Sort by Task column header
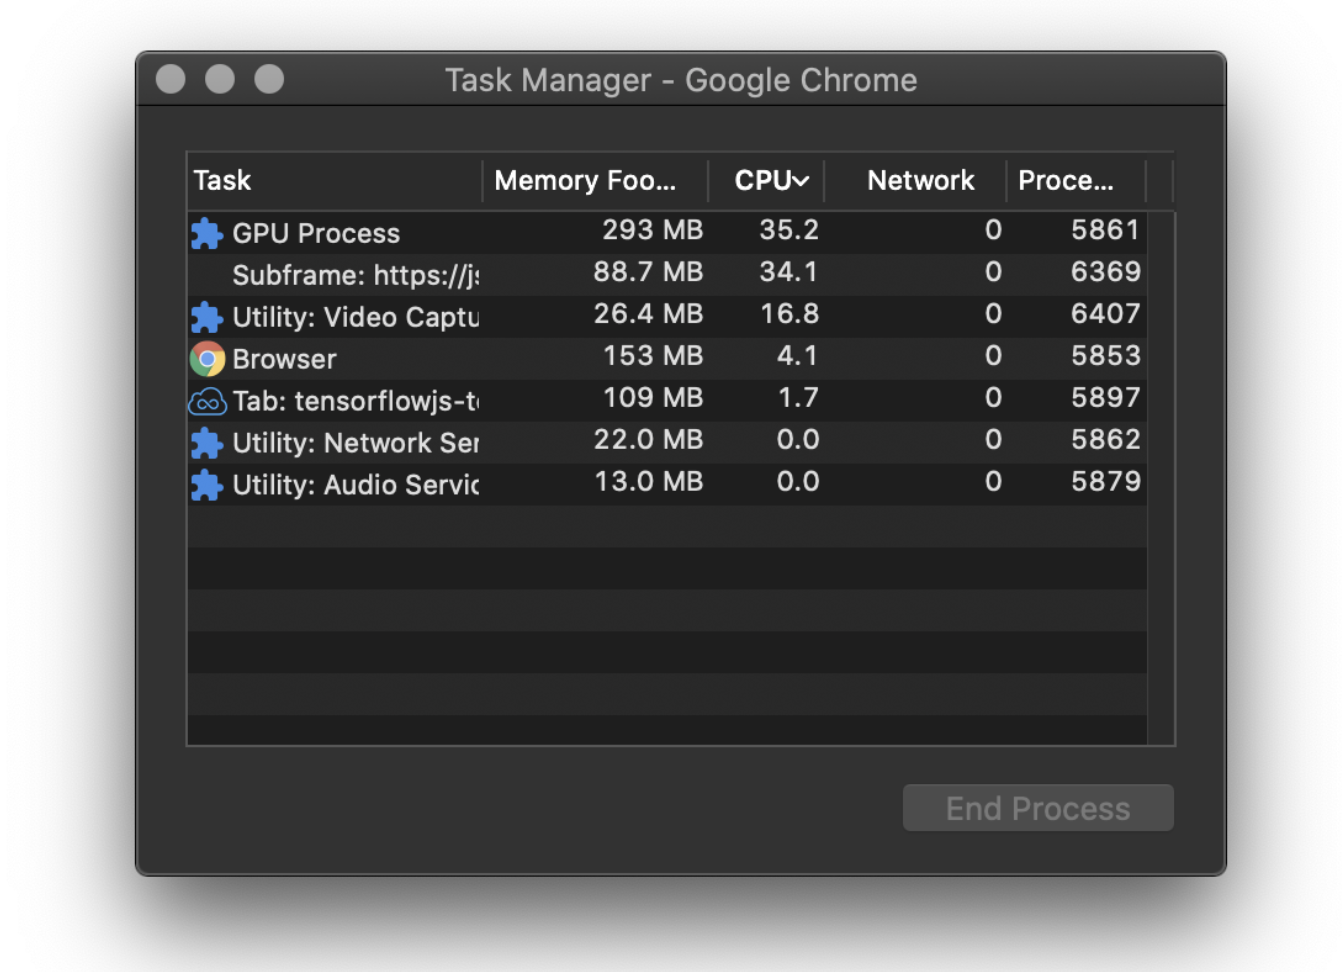1342x972 pixels. point(222,181)
